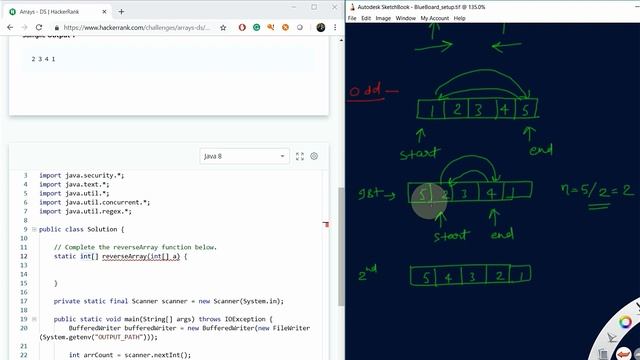Open the color wheel in SketchBook lagoon
This screenshot has width=640, height=360.
tap(625, 322)
